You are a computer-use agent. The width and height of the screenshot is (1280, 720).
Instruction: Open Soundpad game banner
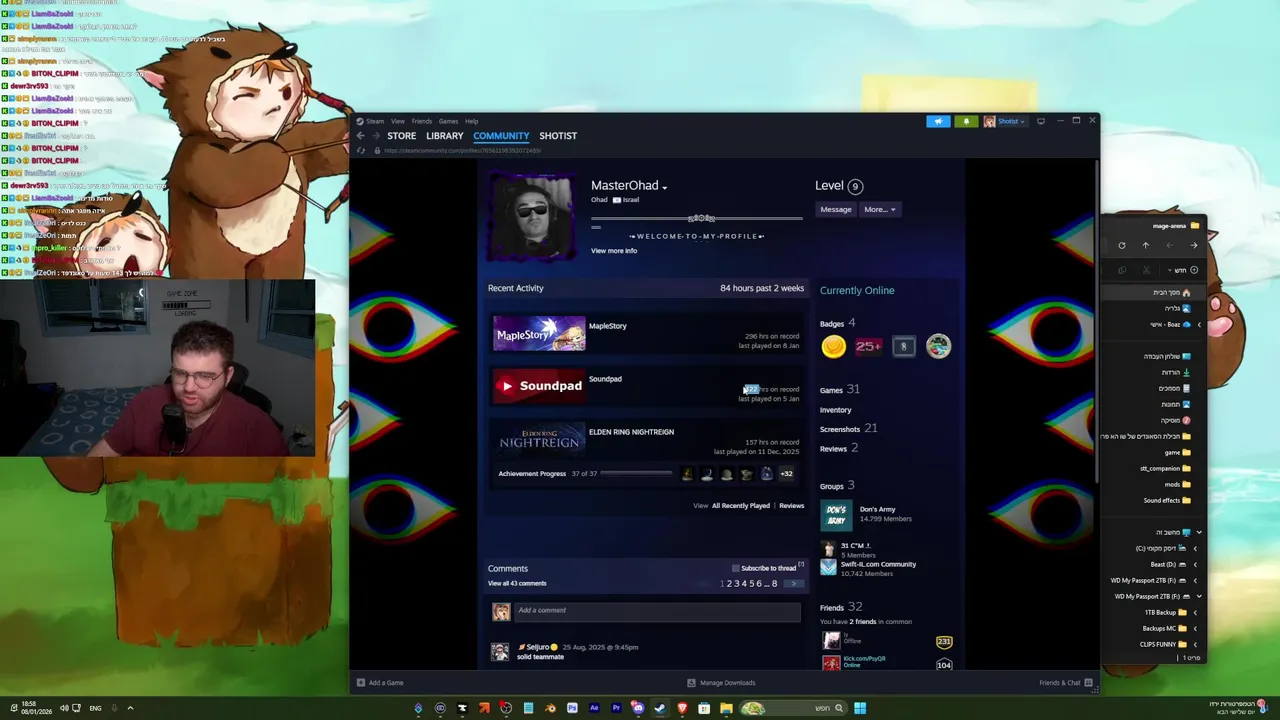[539, 386]
